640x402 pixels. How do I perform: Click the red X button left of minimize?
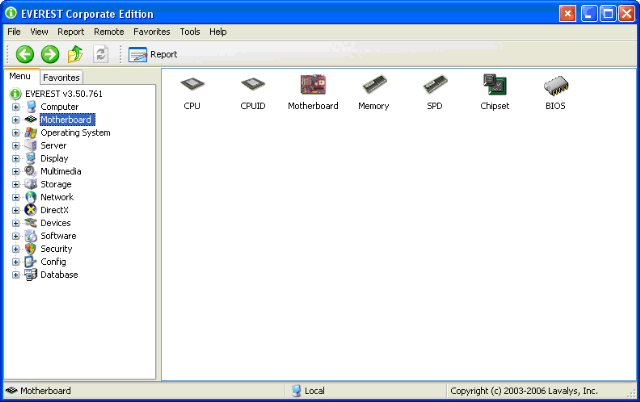click(567, 14)
